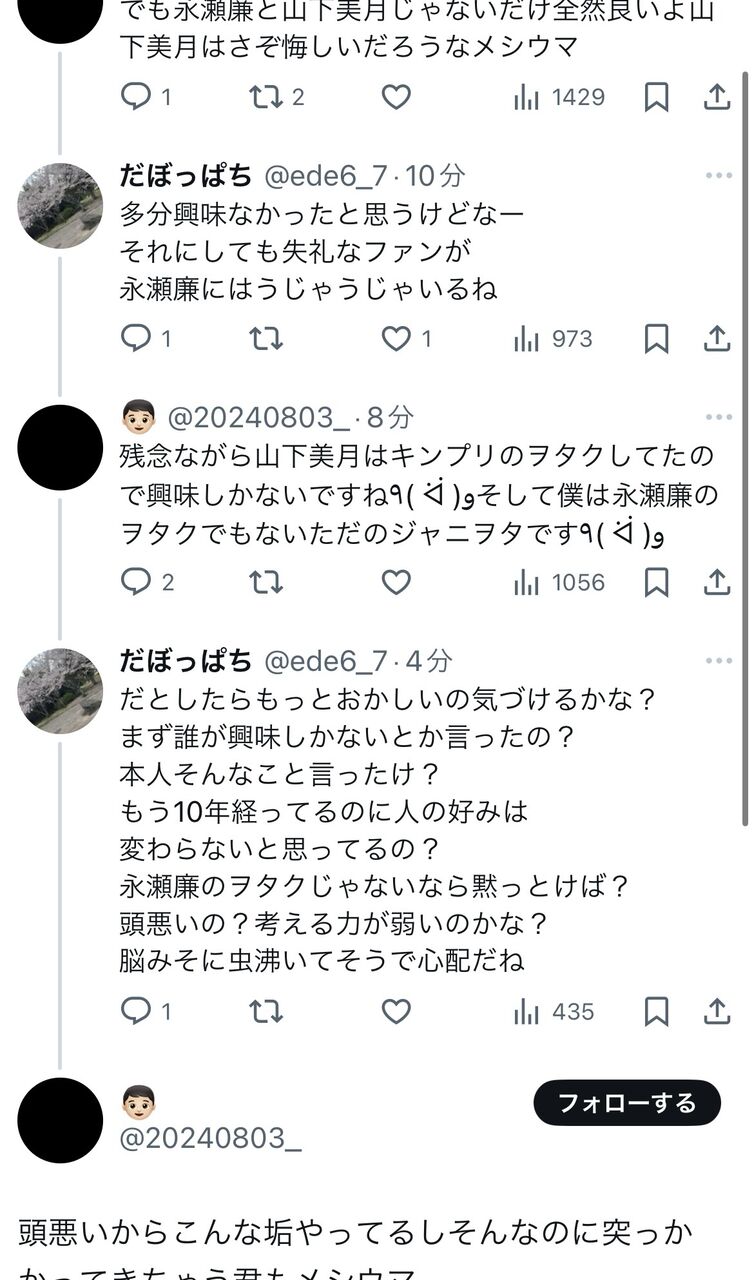Bookmark the tweet with 973 views
This screenshot has width=754, height=1280.
pos(656,339)
